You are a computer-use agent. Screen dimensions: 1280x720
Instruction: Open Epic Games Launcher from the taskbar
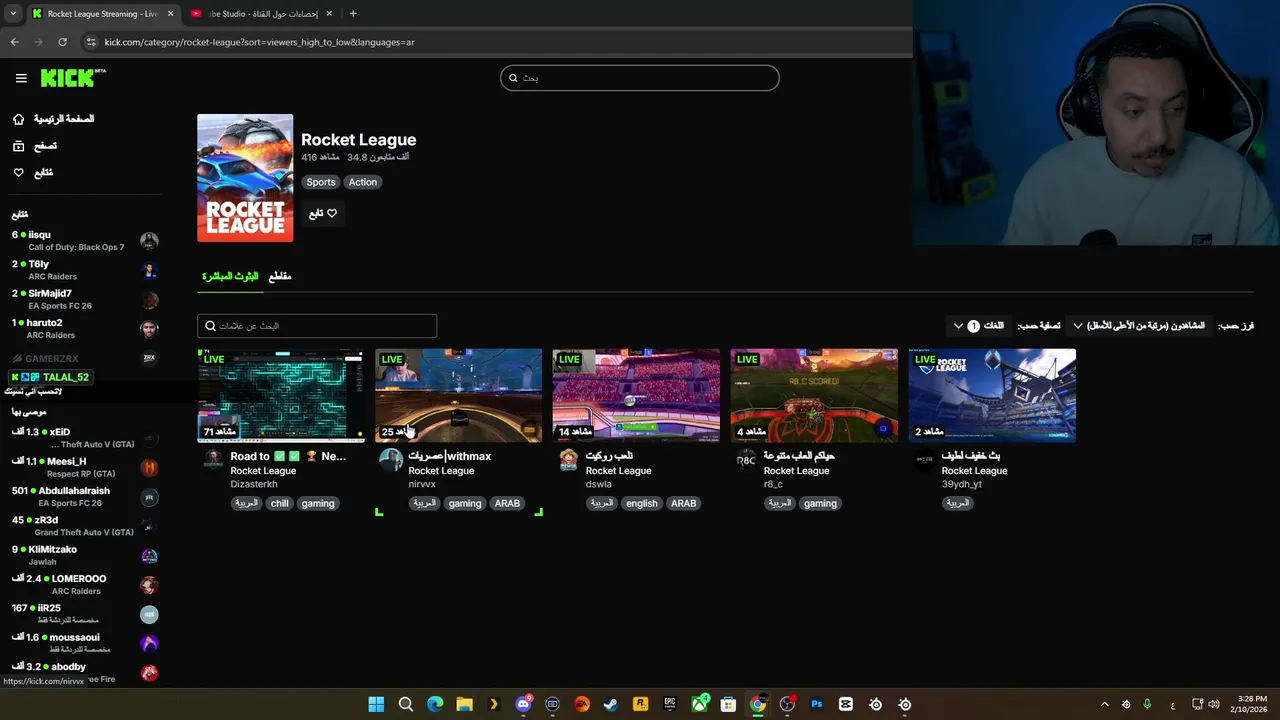pyautogui.click(x=670, y=704)
